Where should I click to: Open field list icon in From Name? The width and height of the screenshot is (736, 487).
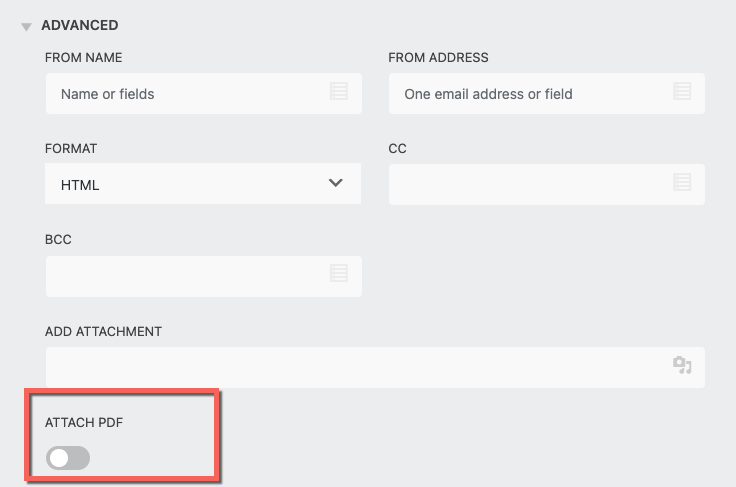click(339, 93)
